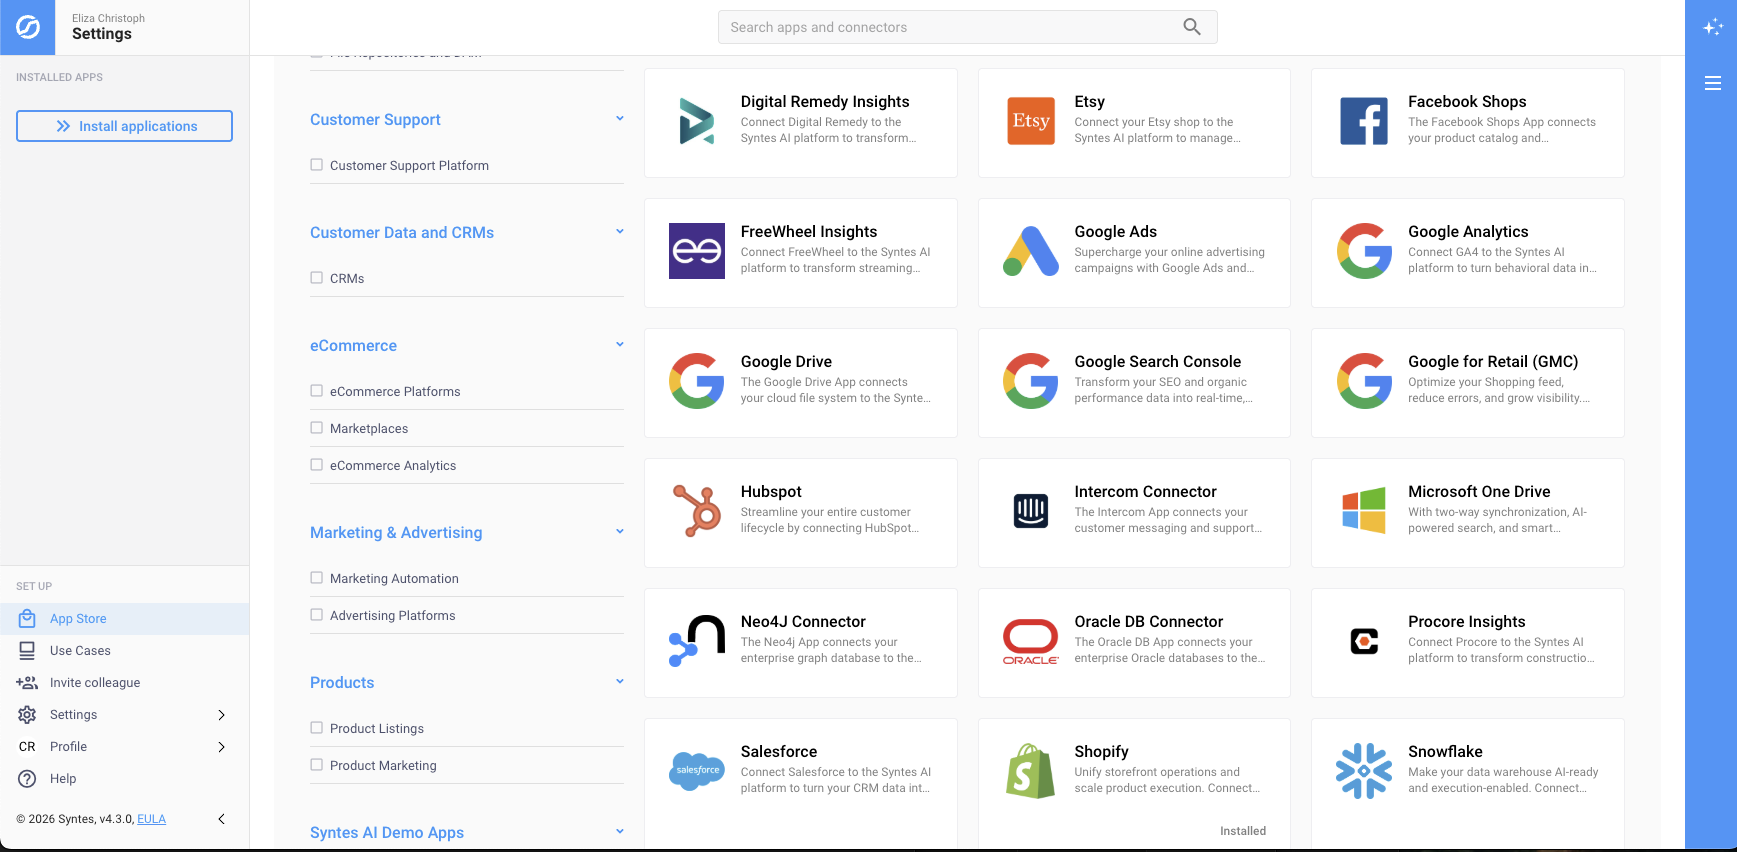The image size is (1737, 852).
Task: Collapse the Marketing & Advertising section
Action: 620,532
